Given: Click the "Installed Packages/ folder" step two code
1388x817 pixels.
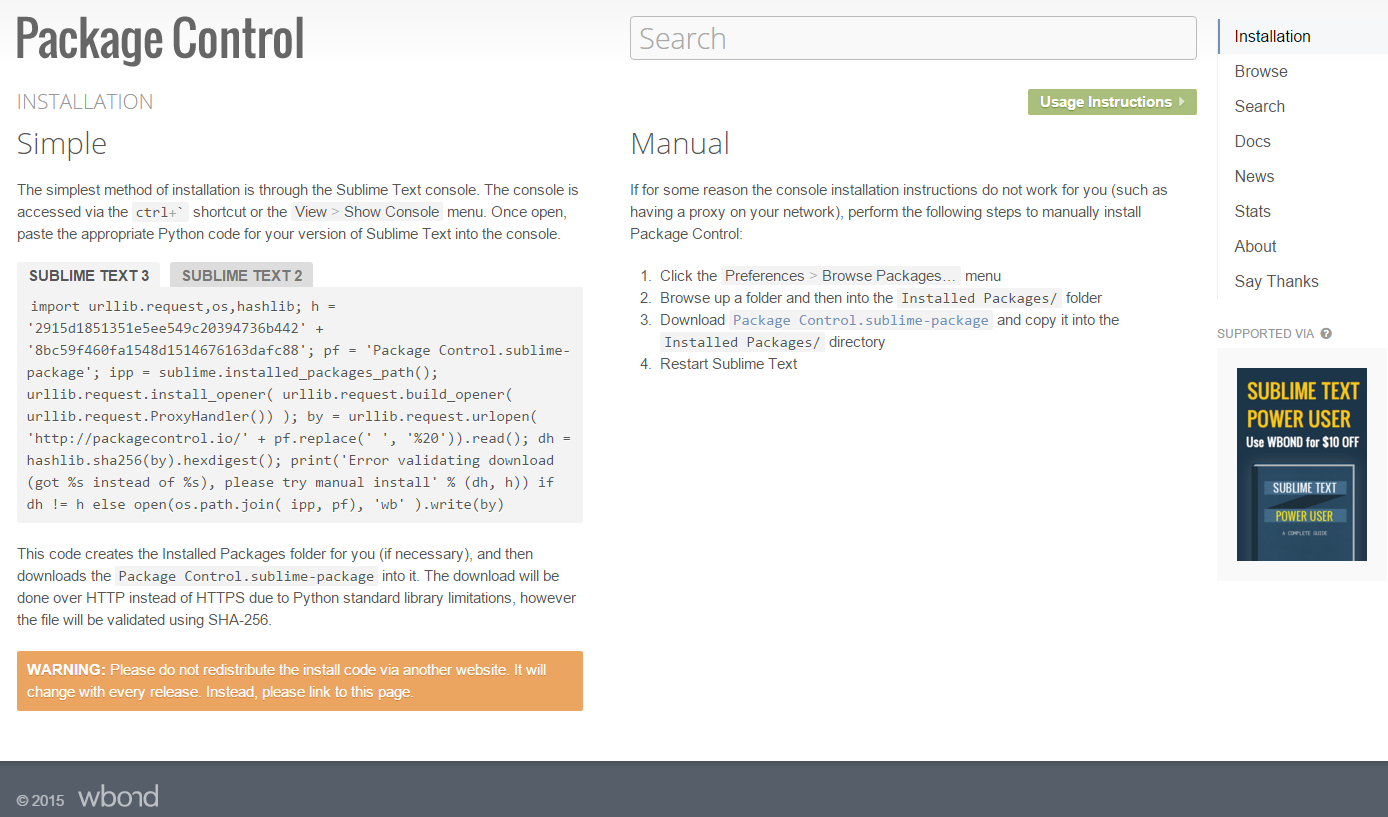Looking at the screenshot, I should tap(980, 298).
